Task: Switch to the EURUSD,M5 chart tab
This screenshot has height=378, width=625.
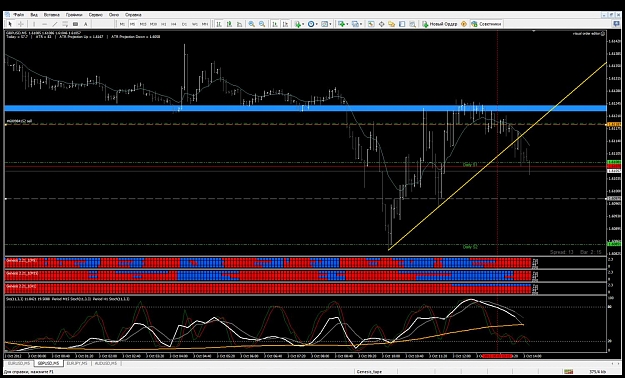Action: click(20, 364)
